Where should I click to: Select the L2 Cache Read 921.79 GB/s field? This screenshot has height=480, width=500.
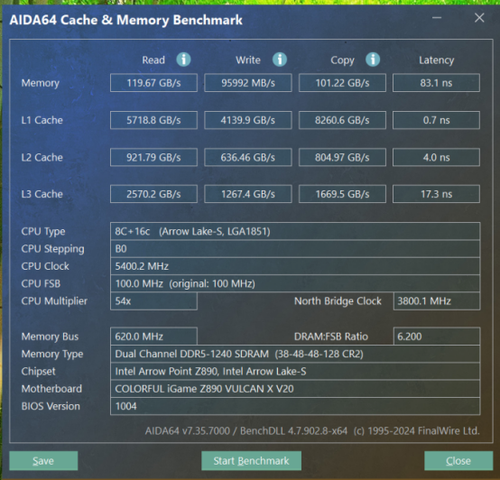154,157
